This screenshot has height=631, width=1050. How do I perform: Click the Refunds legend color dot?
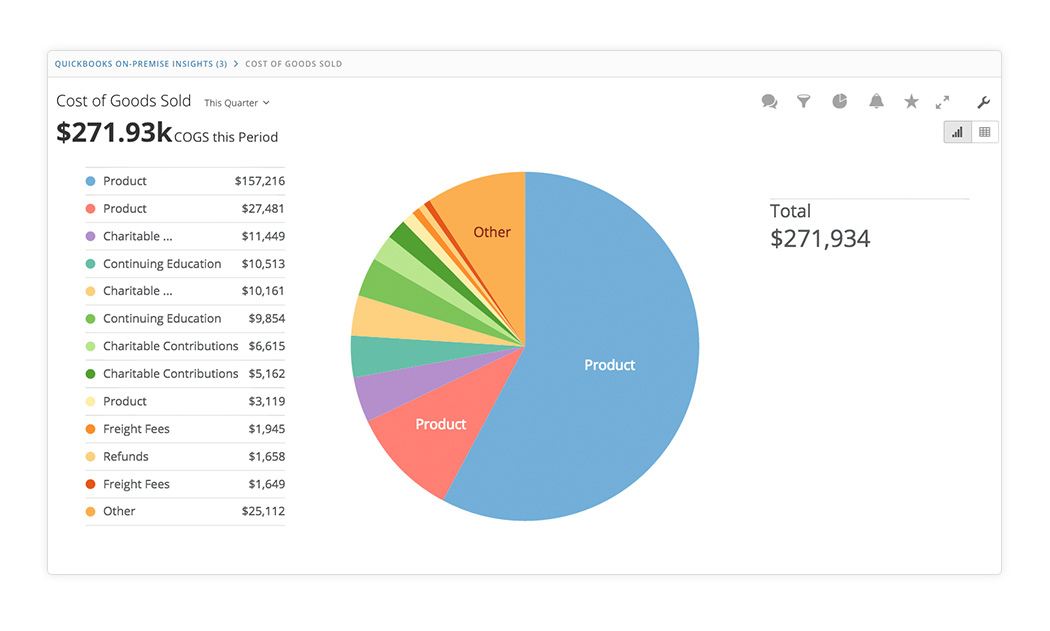(90, 457)
